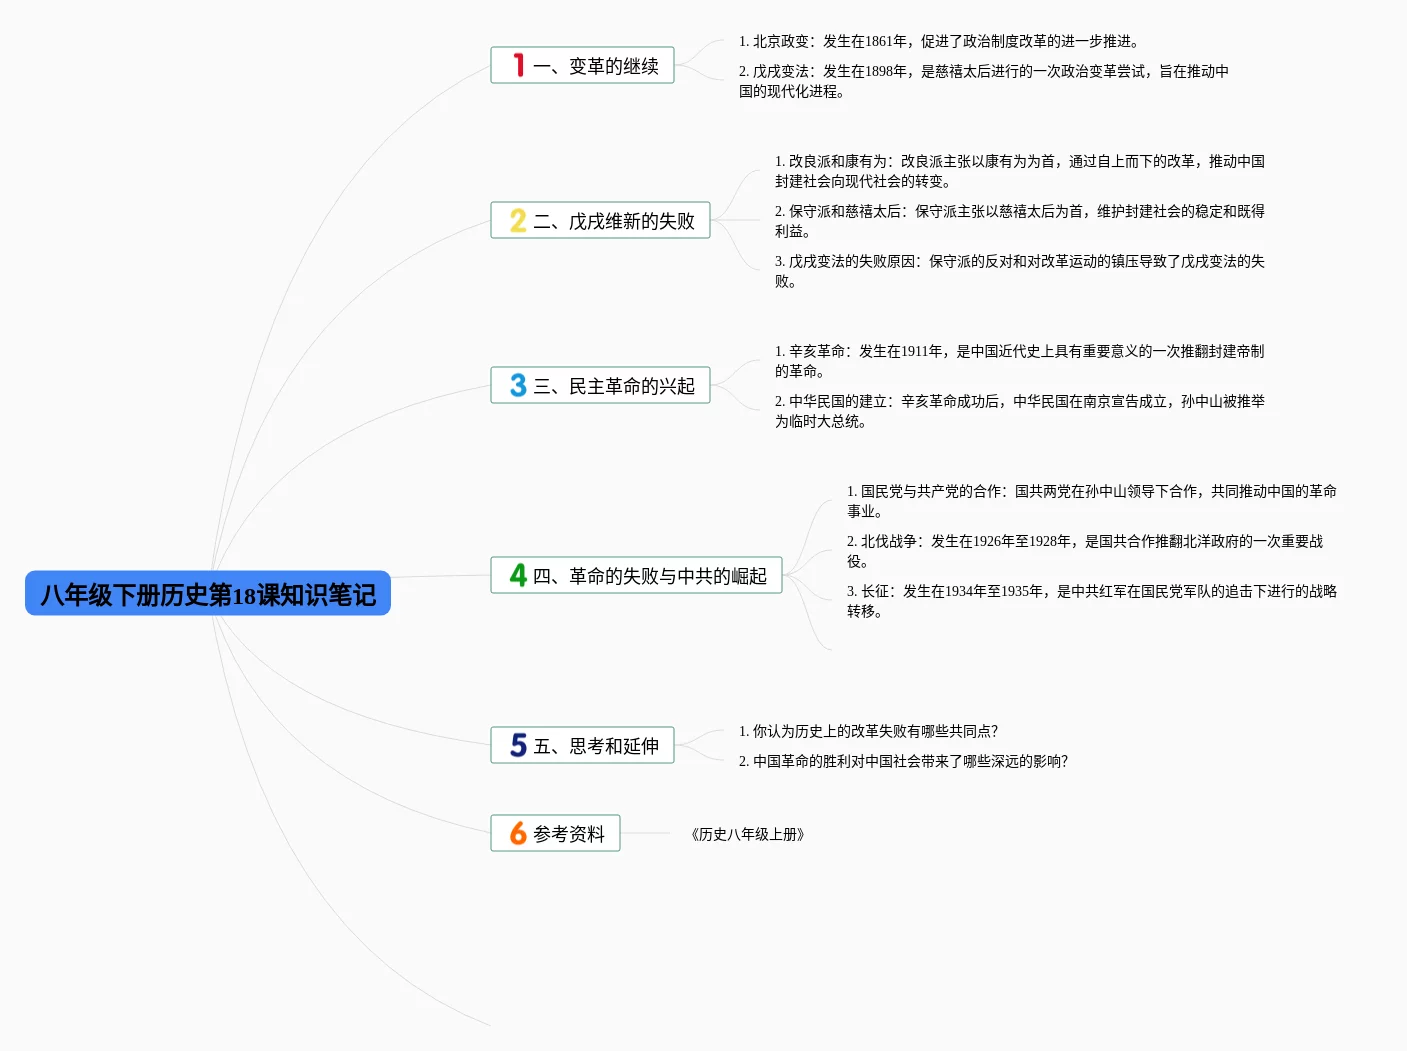
Task: Select the node 参考资料
Action: [555, 833]
